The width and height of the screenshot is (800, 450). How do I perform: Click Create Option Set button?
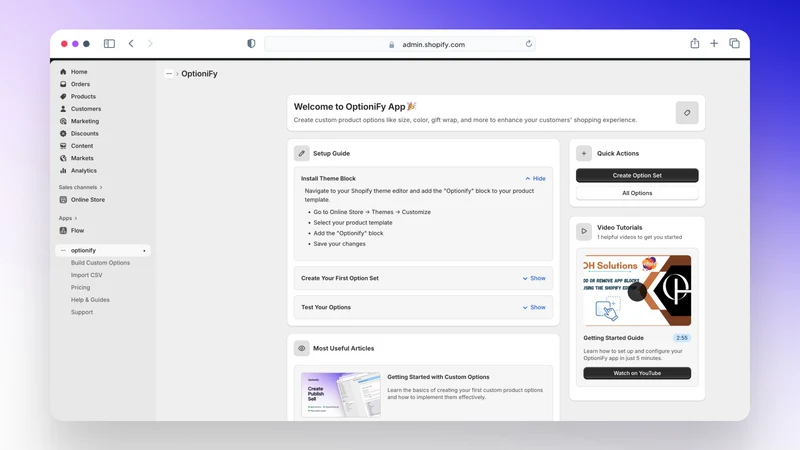coord(637,176)
